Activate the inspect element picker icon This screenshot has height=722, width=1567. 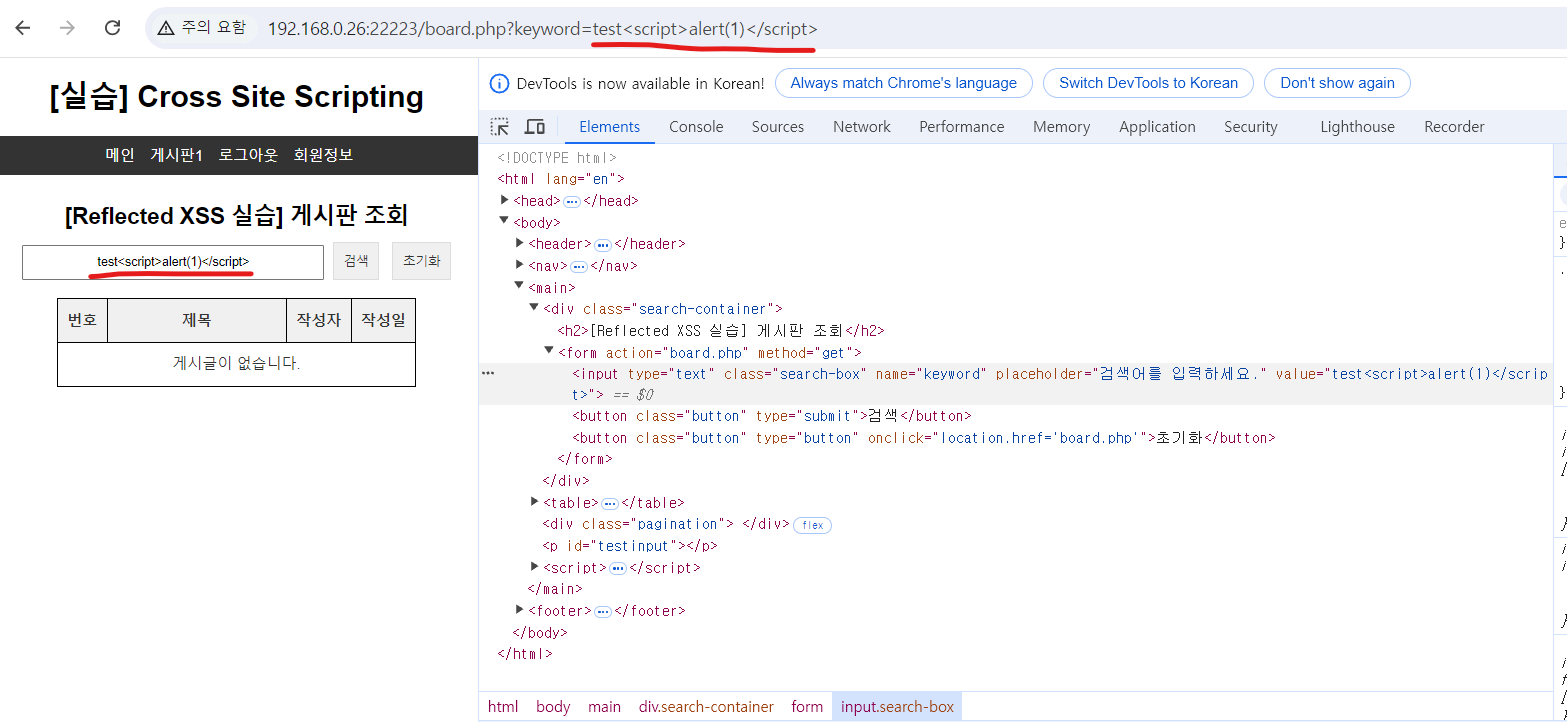pyautogui.click(x=499, y=127)
